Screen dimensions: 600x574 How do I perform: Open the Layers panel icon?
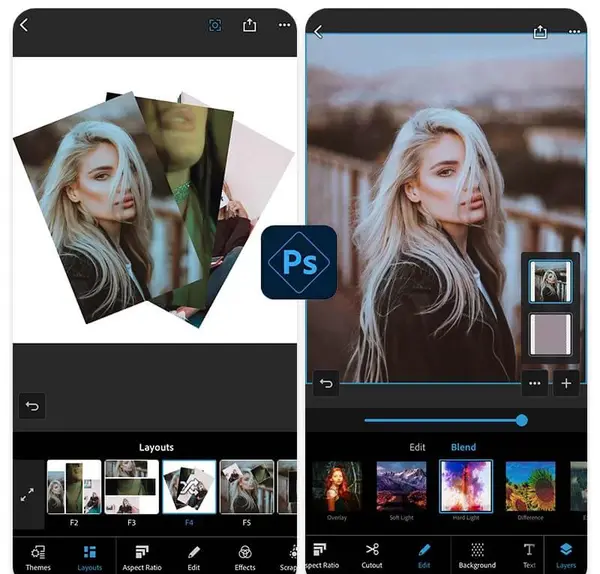(x=566, y=550)
